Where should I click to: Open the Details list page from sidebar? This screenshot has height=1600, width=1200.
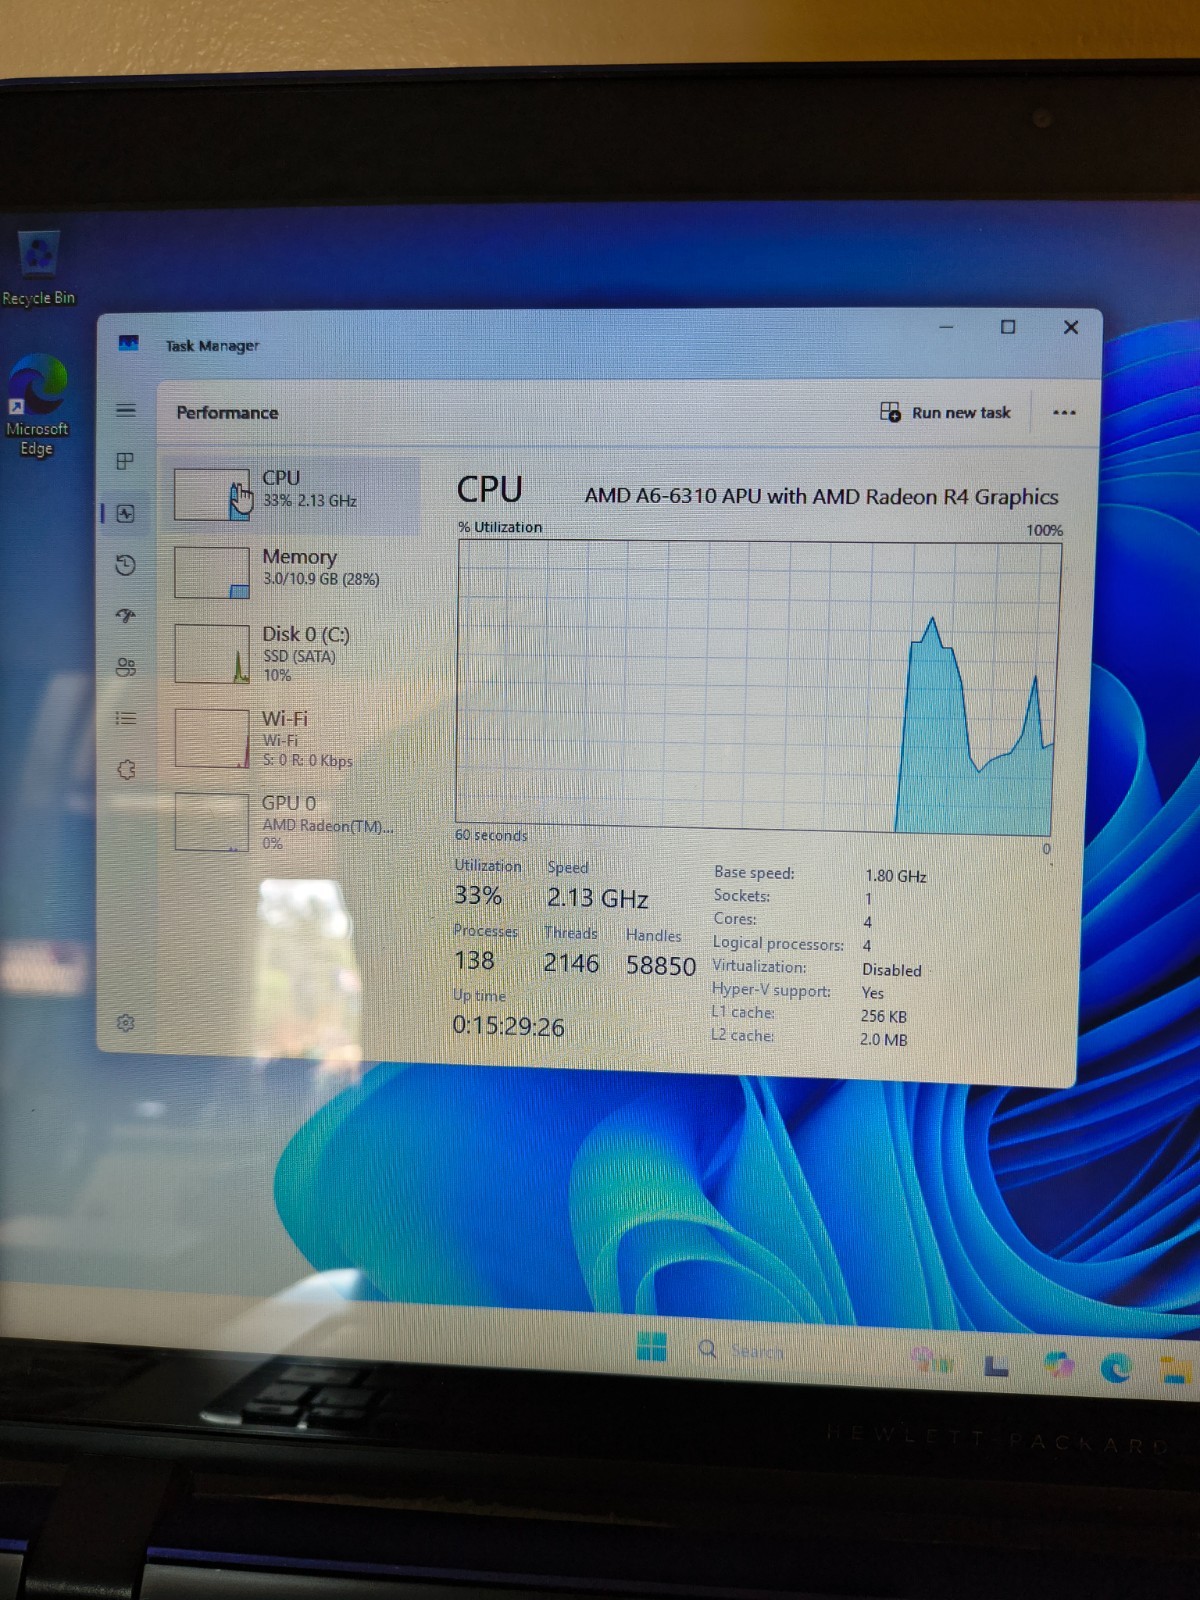click(x=125, y=718)
